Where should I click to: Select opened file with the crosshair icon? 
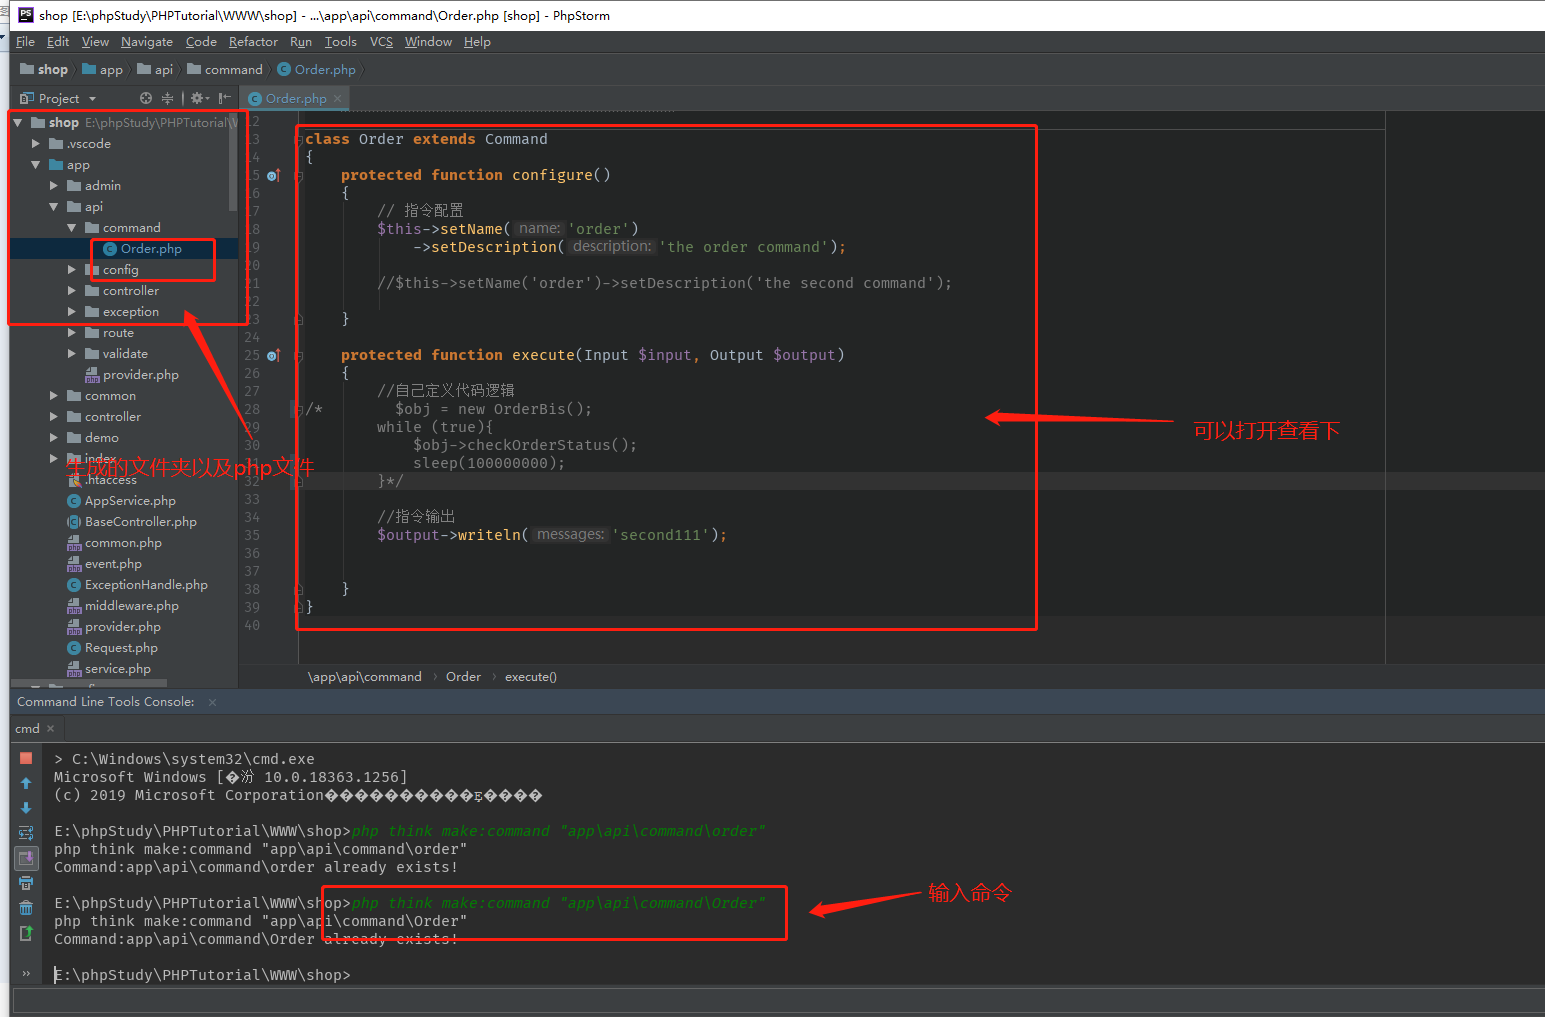(x=146, y=98)
